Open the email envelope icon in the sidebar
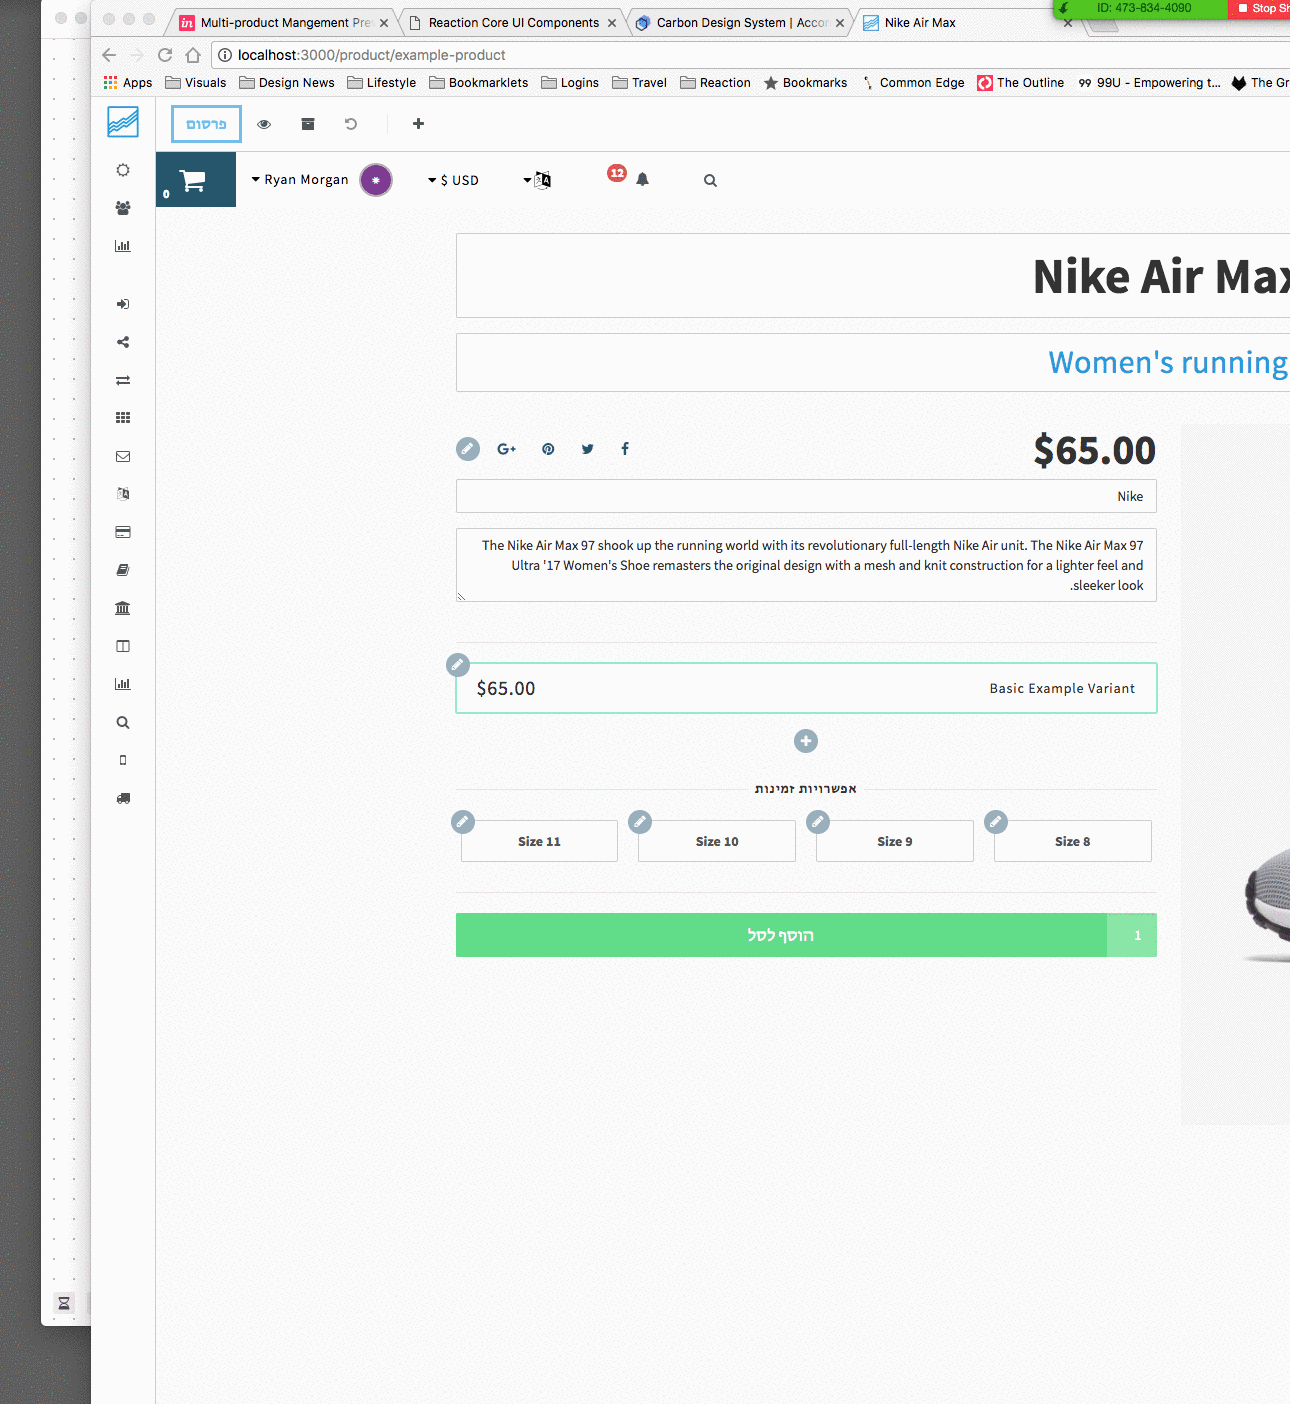The height and width of the screenshot is (1404, 1290). pos(123,456)
